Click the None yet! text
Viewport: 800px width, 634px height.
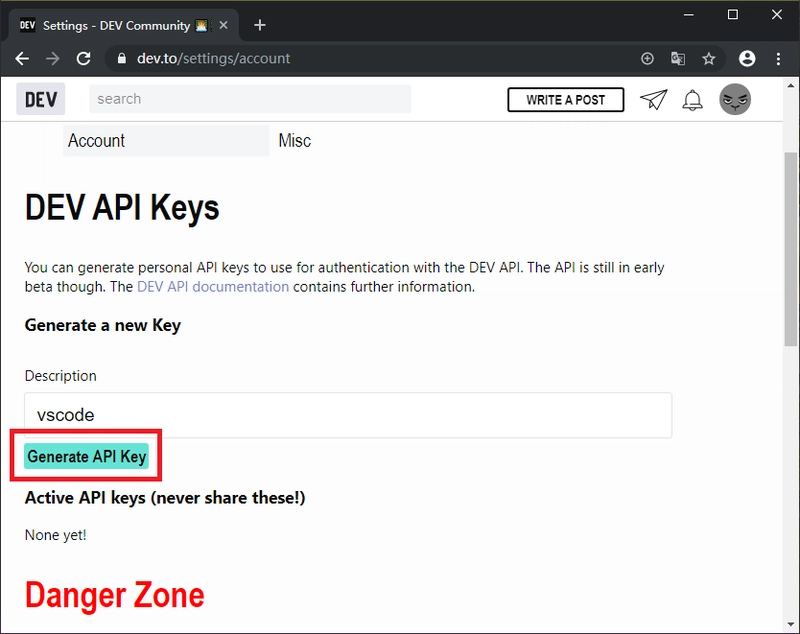56,535
